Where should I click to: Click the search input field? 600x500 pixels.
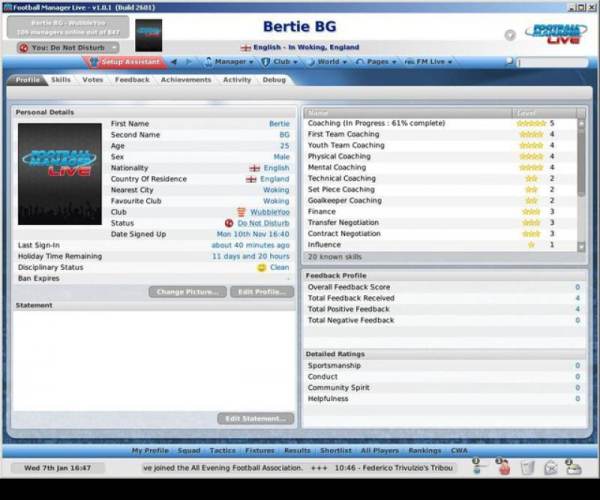pos(551,62)
